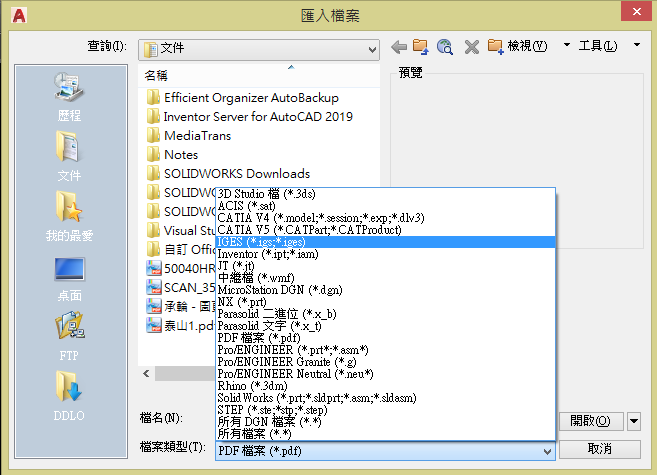Choose PDF 檔案 (*.pdf) in list
The height and width of the screenshot is (475, 657).
pos(385,338)
